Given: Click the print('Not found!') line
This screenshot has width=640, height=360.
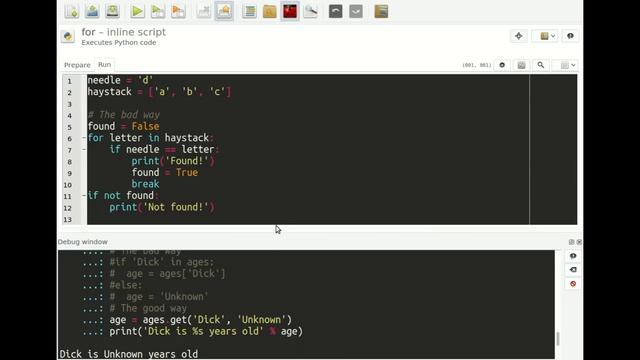Looking at the screenshot, I should tap(162, 207).
